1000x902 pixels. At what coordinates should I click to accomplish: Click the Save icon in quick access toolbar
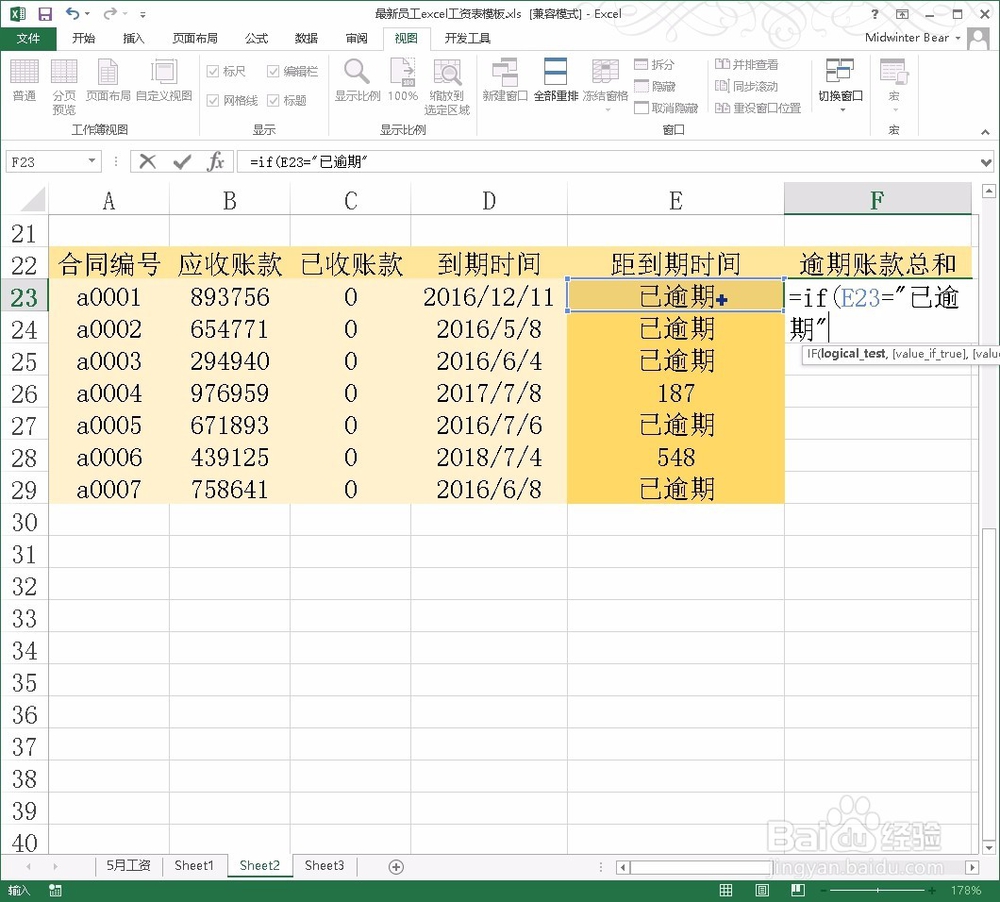(45, 13)
